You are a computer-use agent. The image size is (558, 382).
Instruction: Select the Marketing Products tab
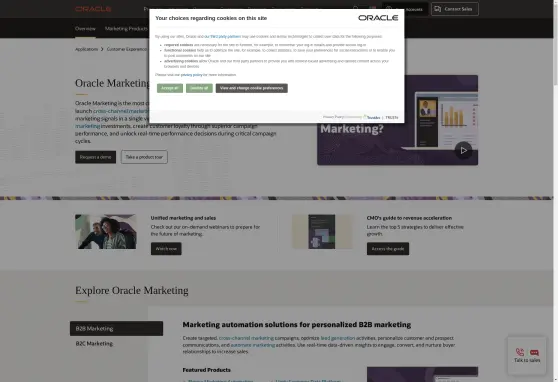coord(126,28)
